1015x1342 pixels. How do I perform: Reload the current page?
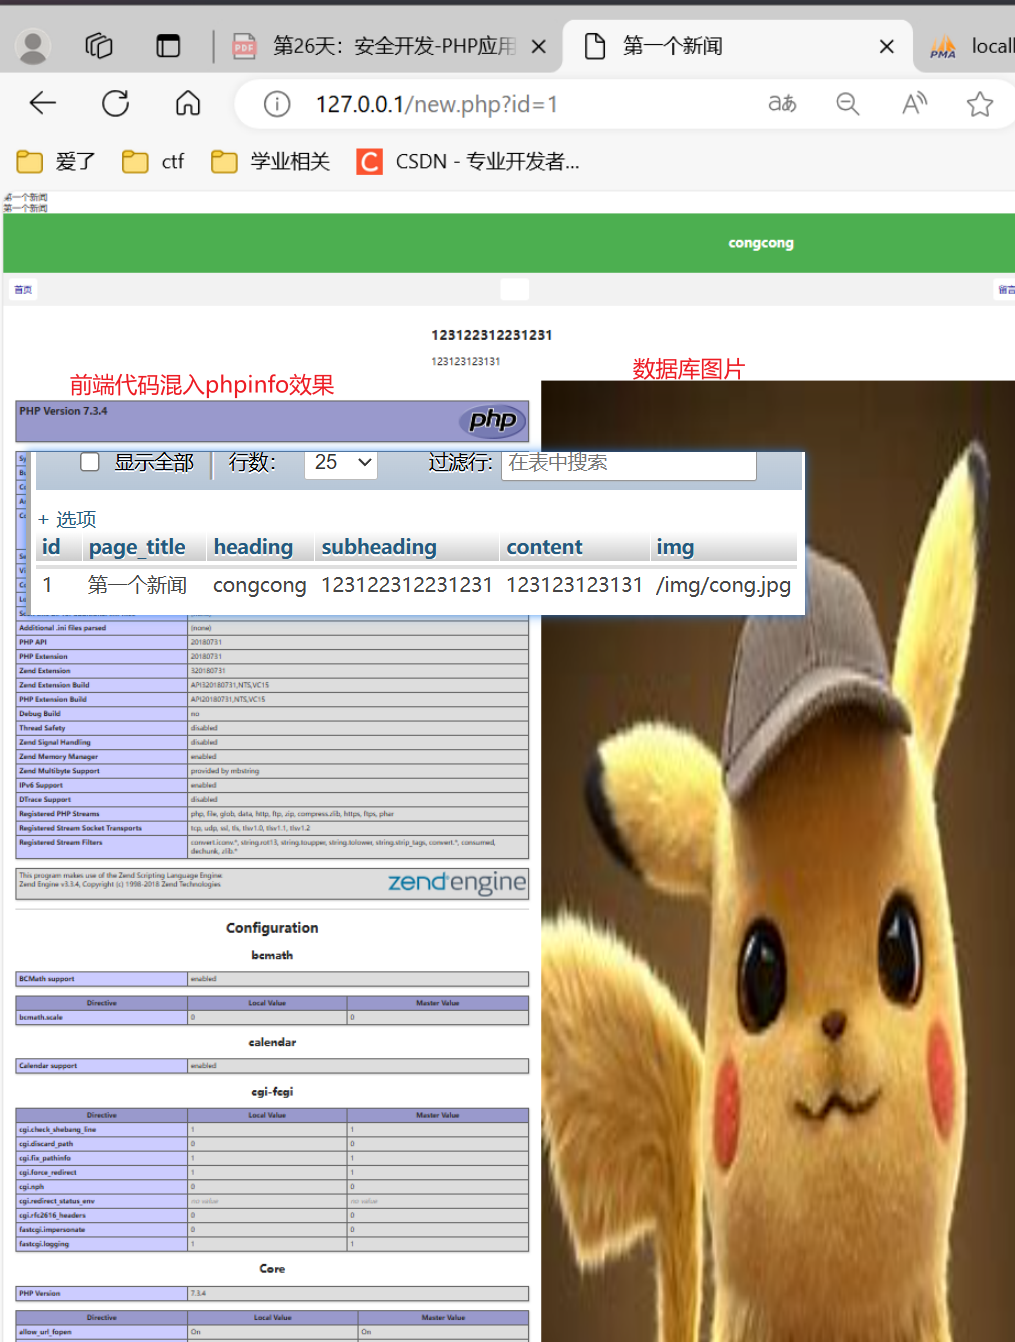coord(116,103)
